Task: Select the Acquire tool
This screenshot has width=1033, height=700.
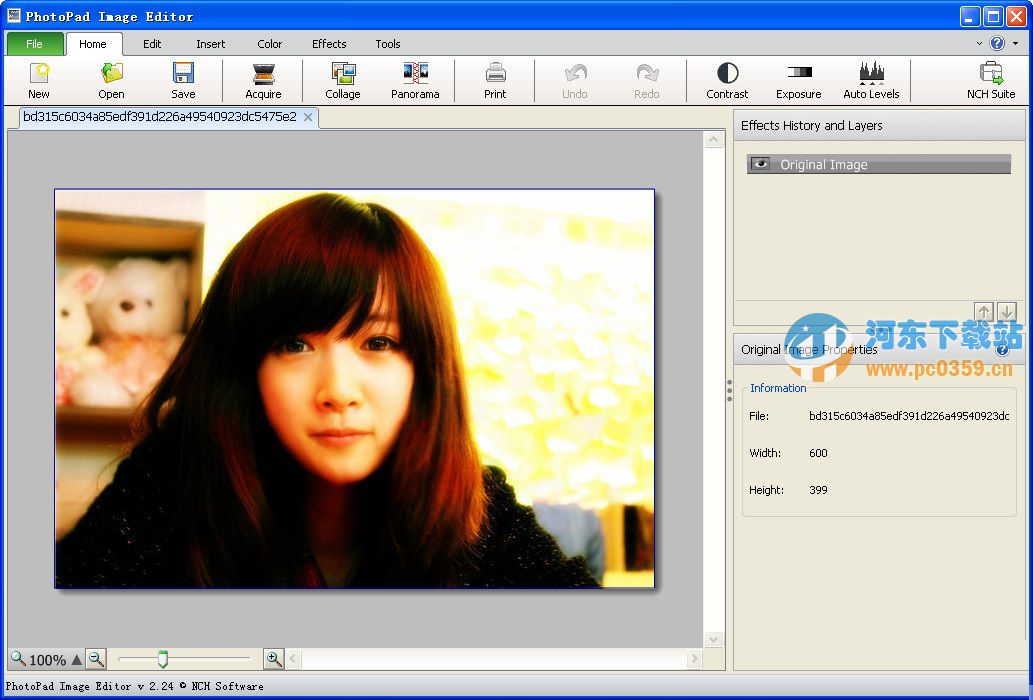Action: point(262,79)
